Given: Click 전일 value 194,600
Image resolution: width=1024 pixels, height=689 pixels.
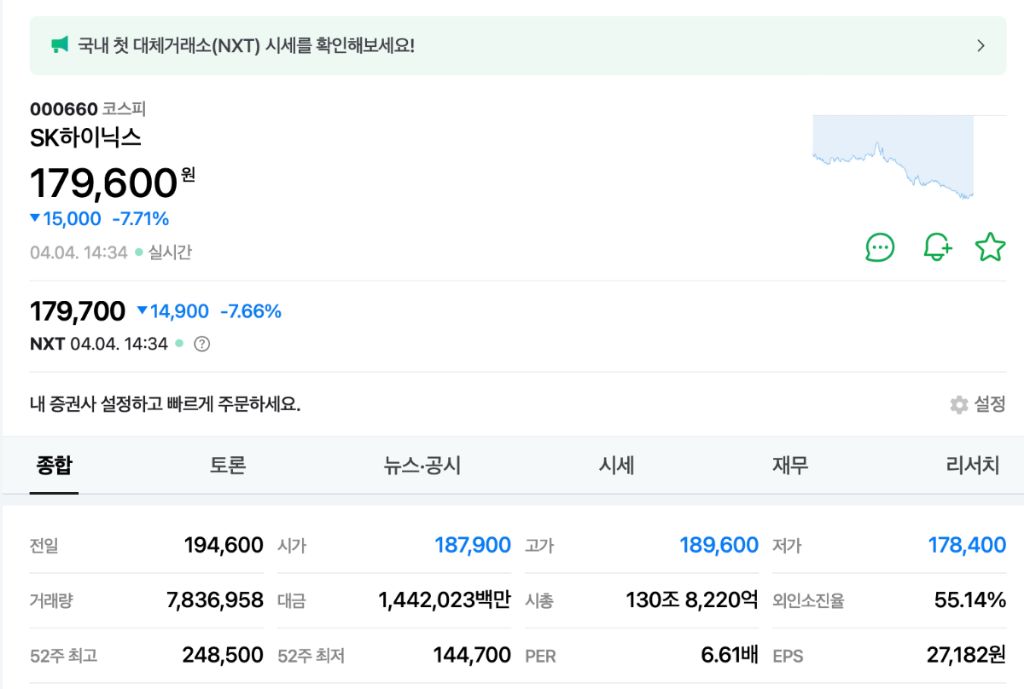Looking at the screenshot, I should point(223,545).
